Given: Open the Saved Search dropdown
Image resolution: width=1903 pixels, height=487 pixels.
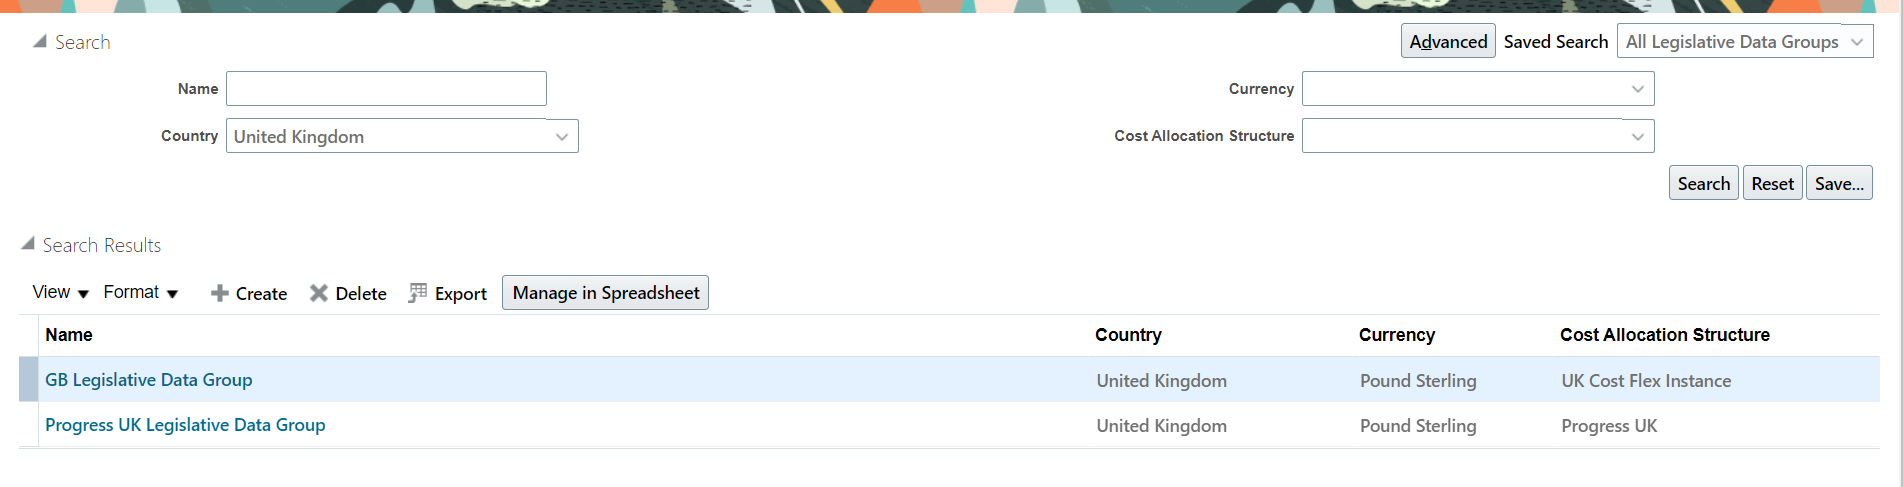Looking at the screenshot, I should tap(1856, 42).
